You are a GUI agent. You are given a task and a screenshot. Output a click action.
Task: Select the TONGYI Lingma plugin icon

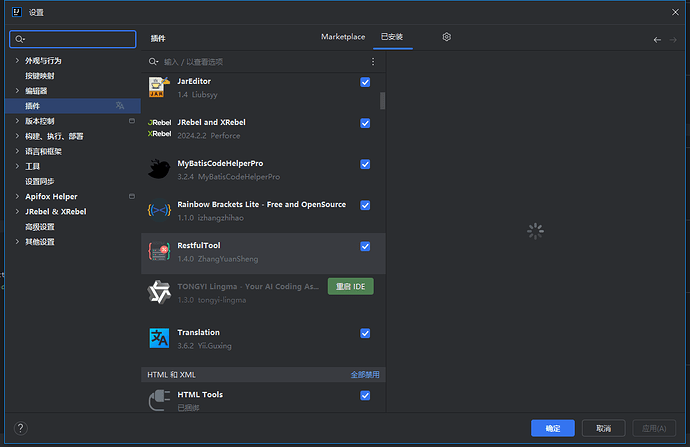(x=159, y=292)
